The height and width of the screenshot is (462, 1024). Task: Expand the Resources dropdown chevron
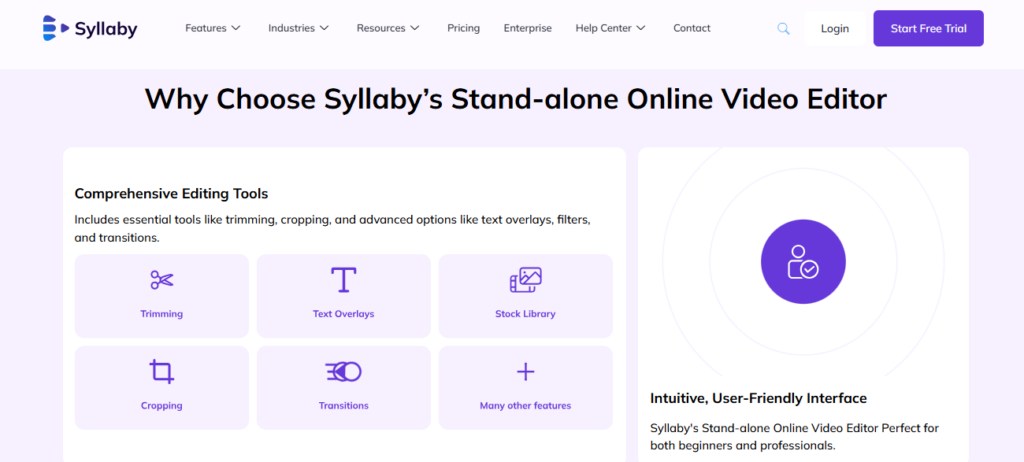[415, 28]
